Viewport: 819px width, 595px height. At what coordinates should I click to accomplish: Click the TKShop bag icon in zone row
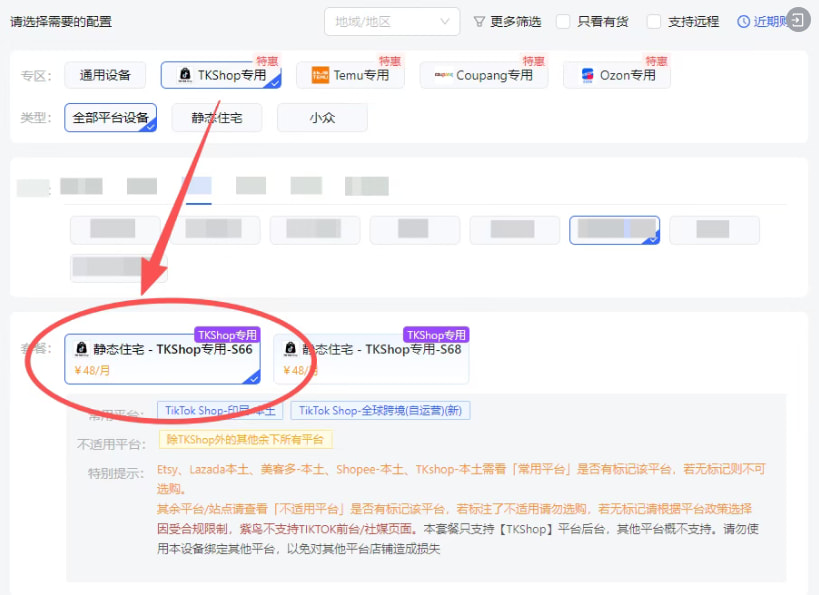click(x=185, y=75)
